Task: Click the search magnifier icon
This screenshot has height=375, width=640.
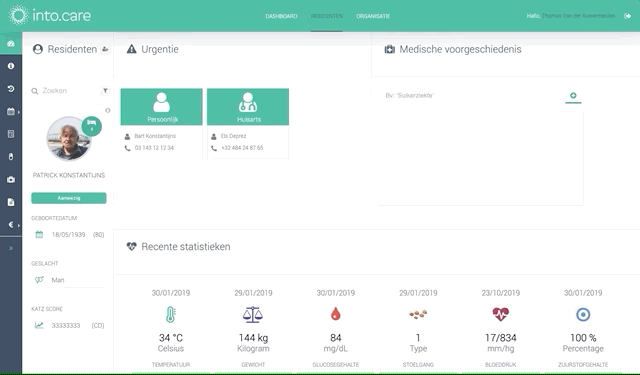Action: 35,91
